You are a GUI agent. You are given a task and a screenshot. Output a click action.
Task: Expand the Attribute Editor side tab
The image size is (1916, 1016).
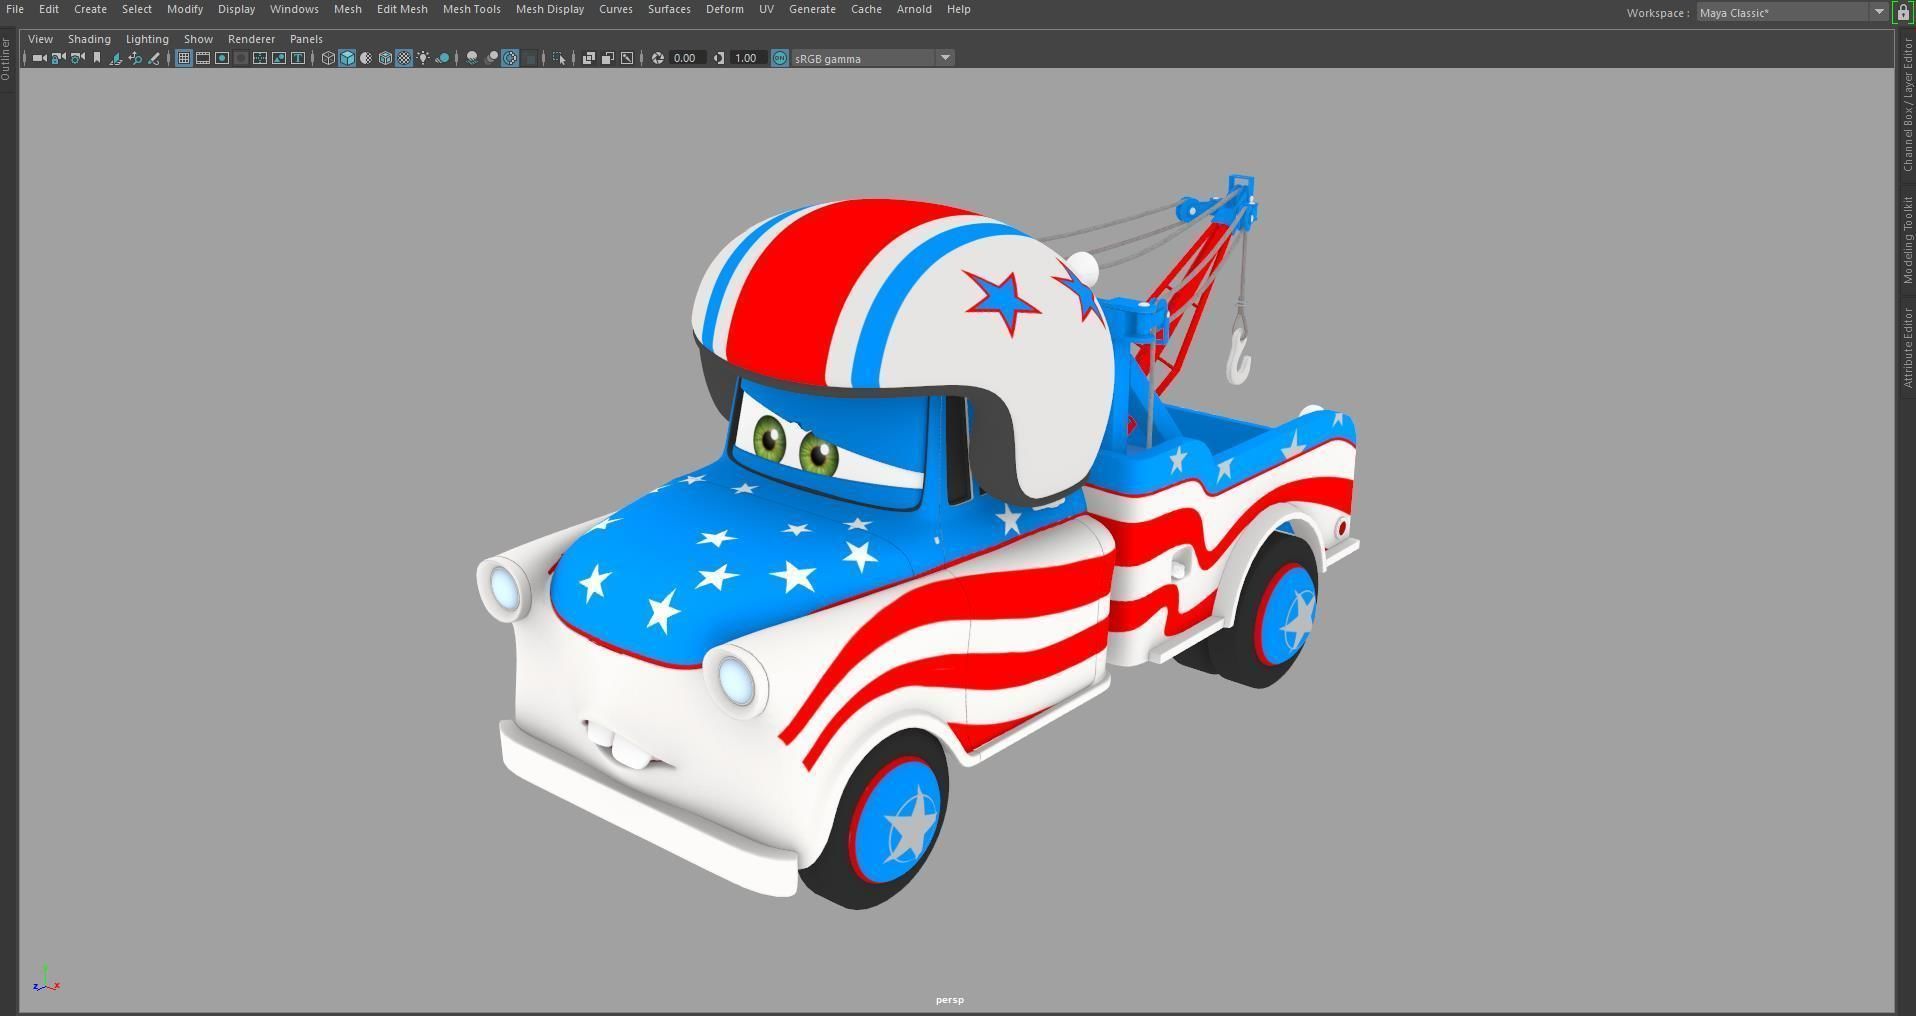[1908, 348]
